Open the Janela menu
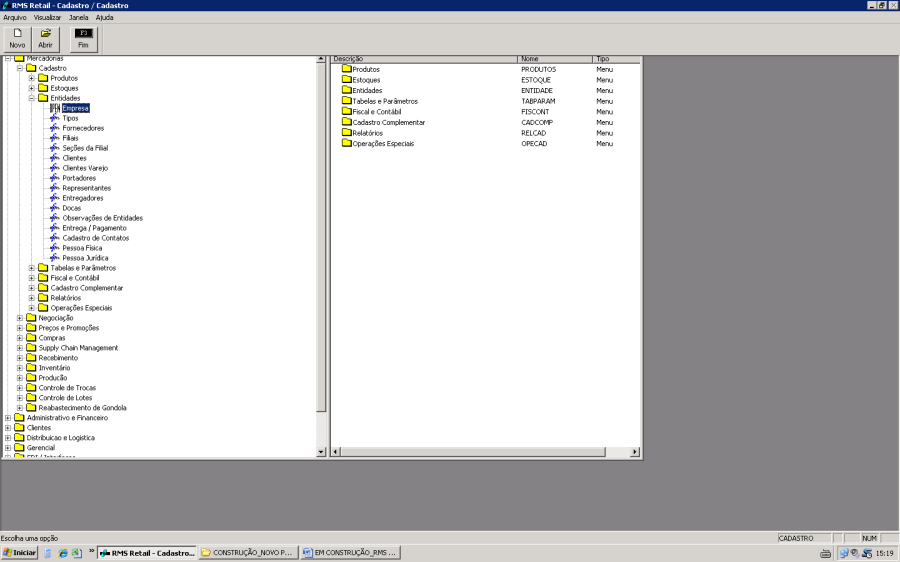 coord(79,18)
